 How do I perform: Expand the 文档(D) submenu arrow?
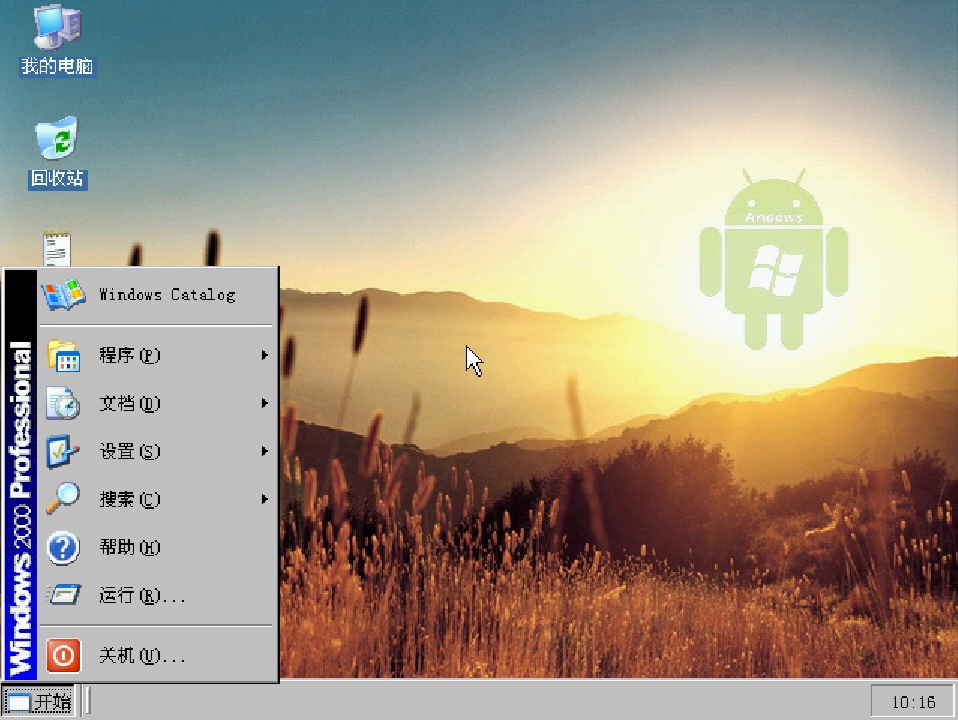[x=265, y=403]
